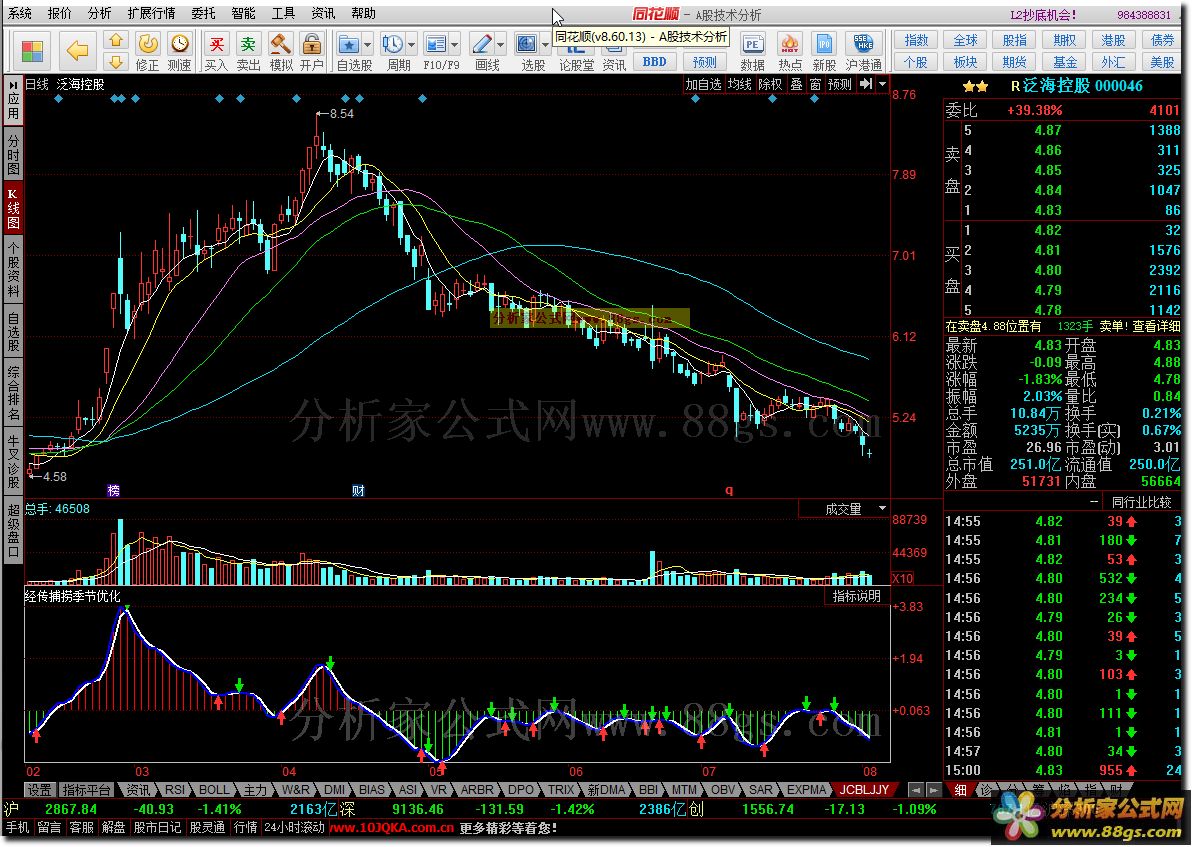Open the 智能 menu
This screenshot has height=847, width=1193.
click(x=243, y=14)
